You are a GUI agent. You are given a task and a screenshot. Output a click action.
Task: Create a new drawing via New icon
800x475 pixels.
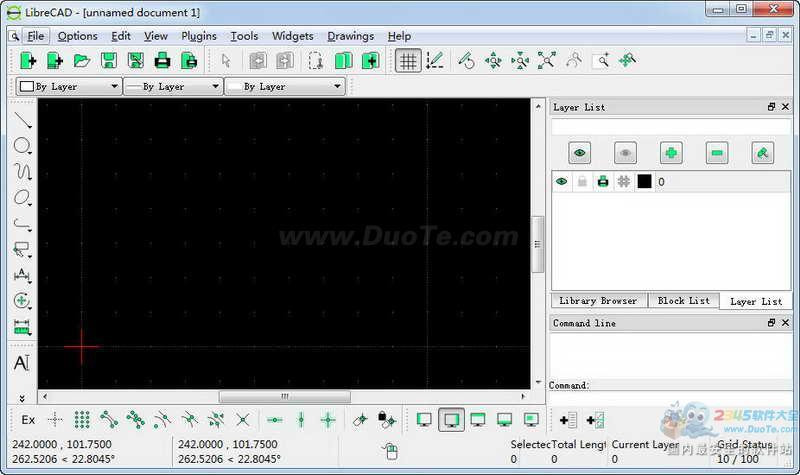point(28,61)
